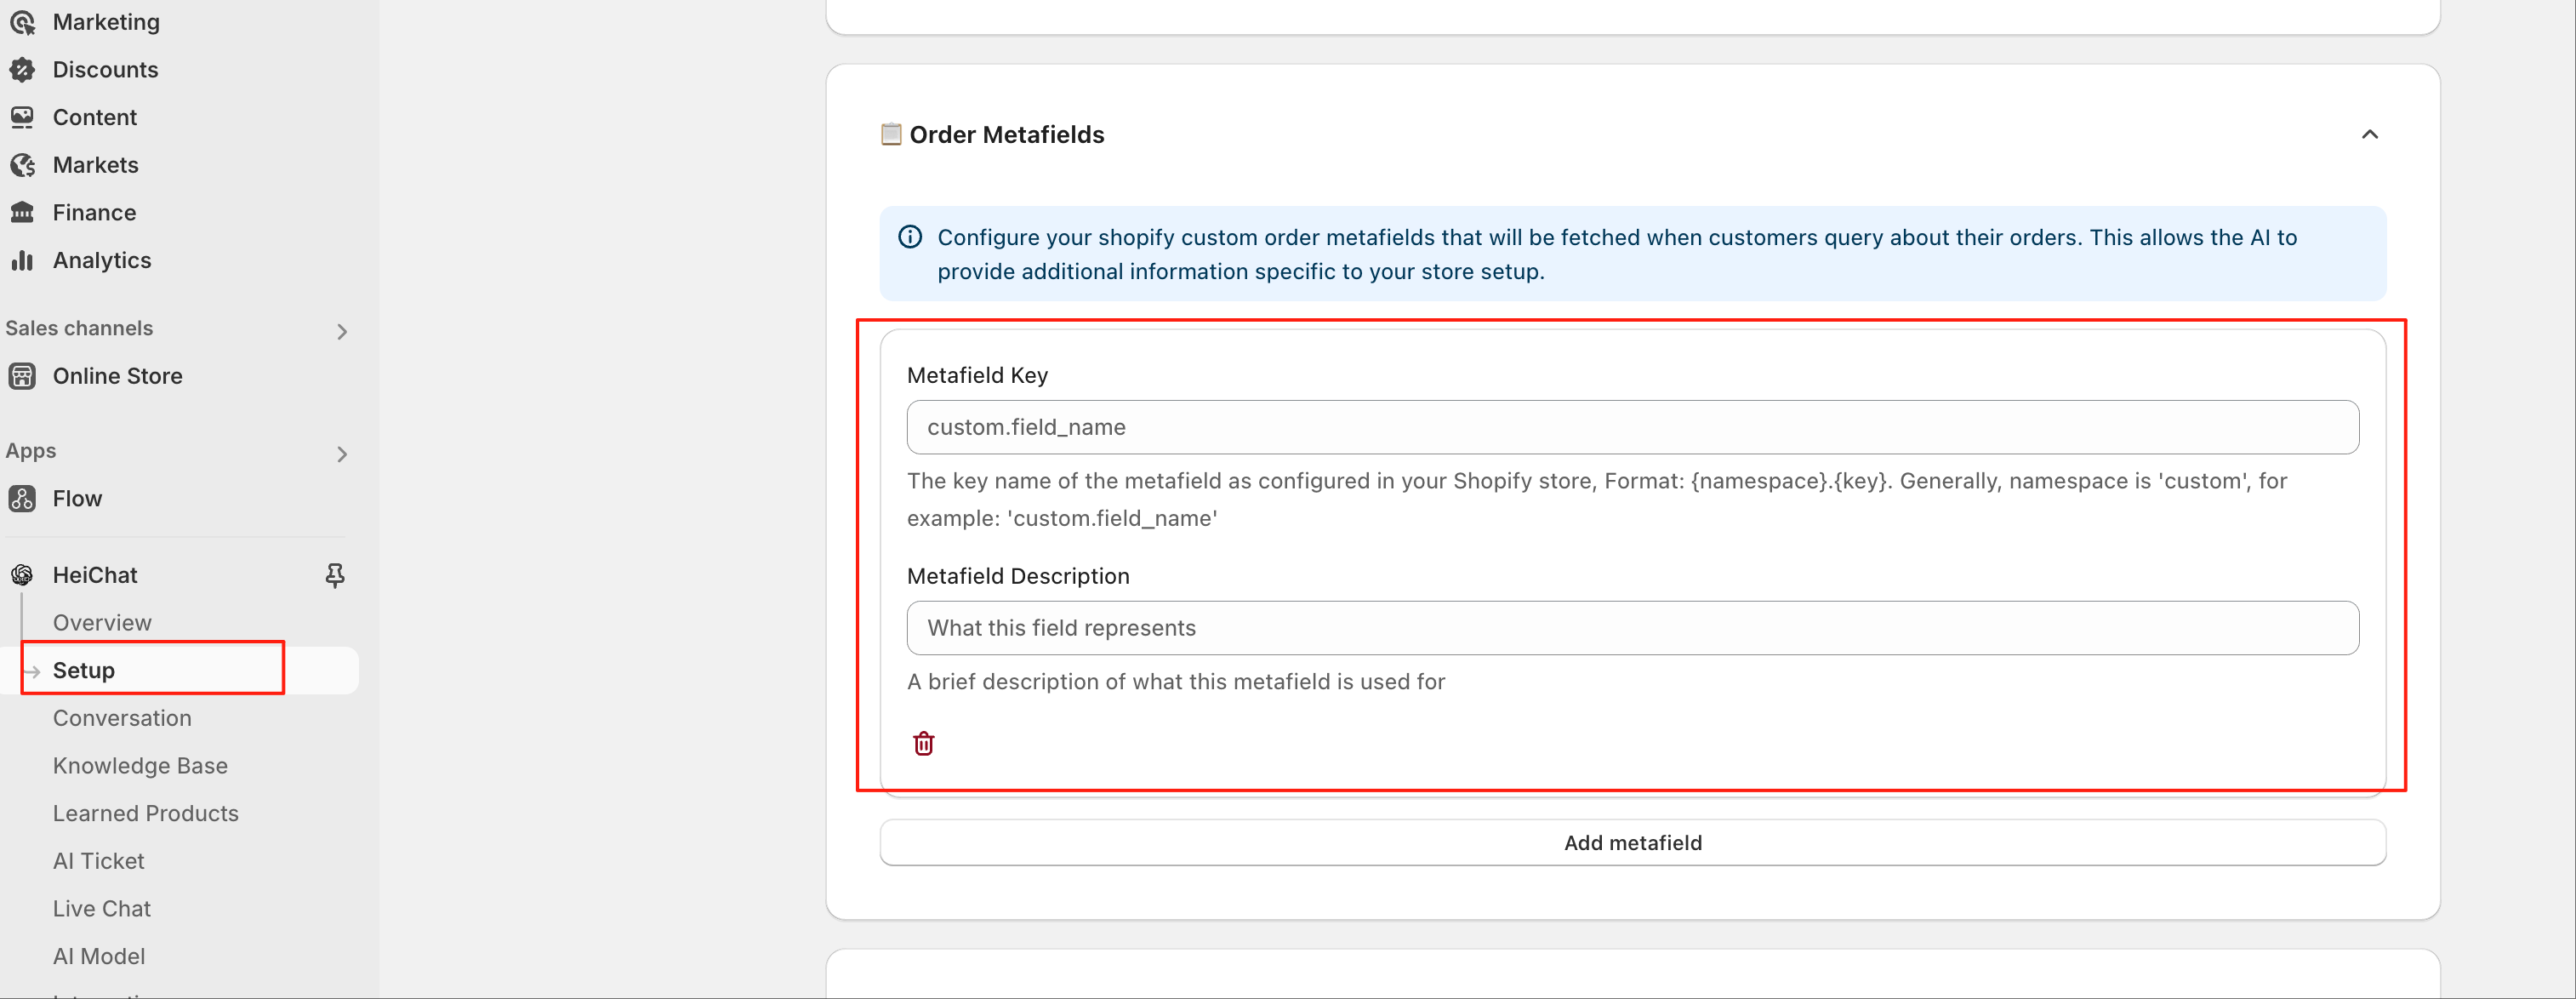Delete the metafield with trash icon
The height and width of the screenshot is (999, 2576).
click(923, 744)
